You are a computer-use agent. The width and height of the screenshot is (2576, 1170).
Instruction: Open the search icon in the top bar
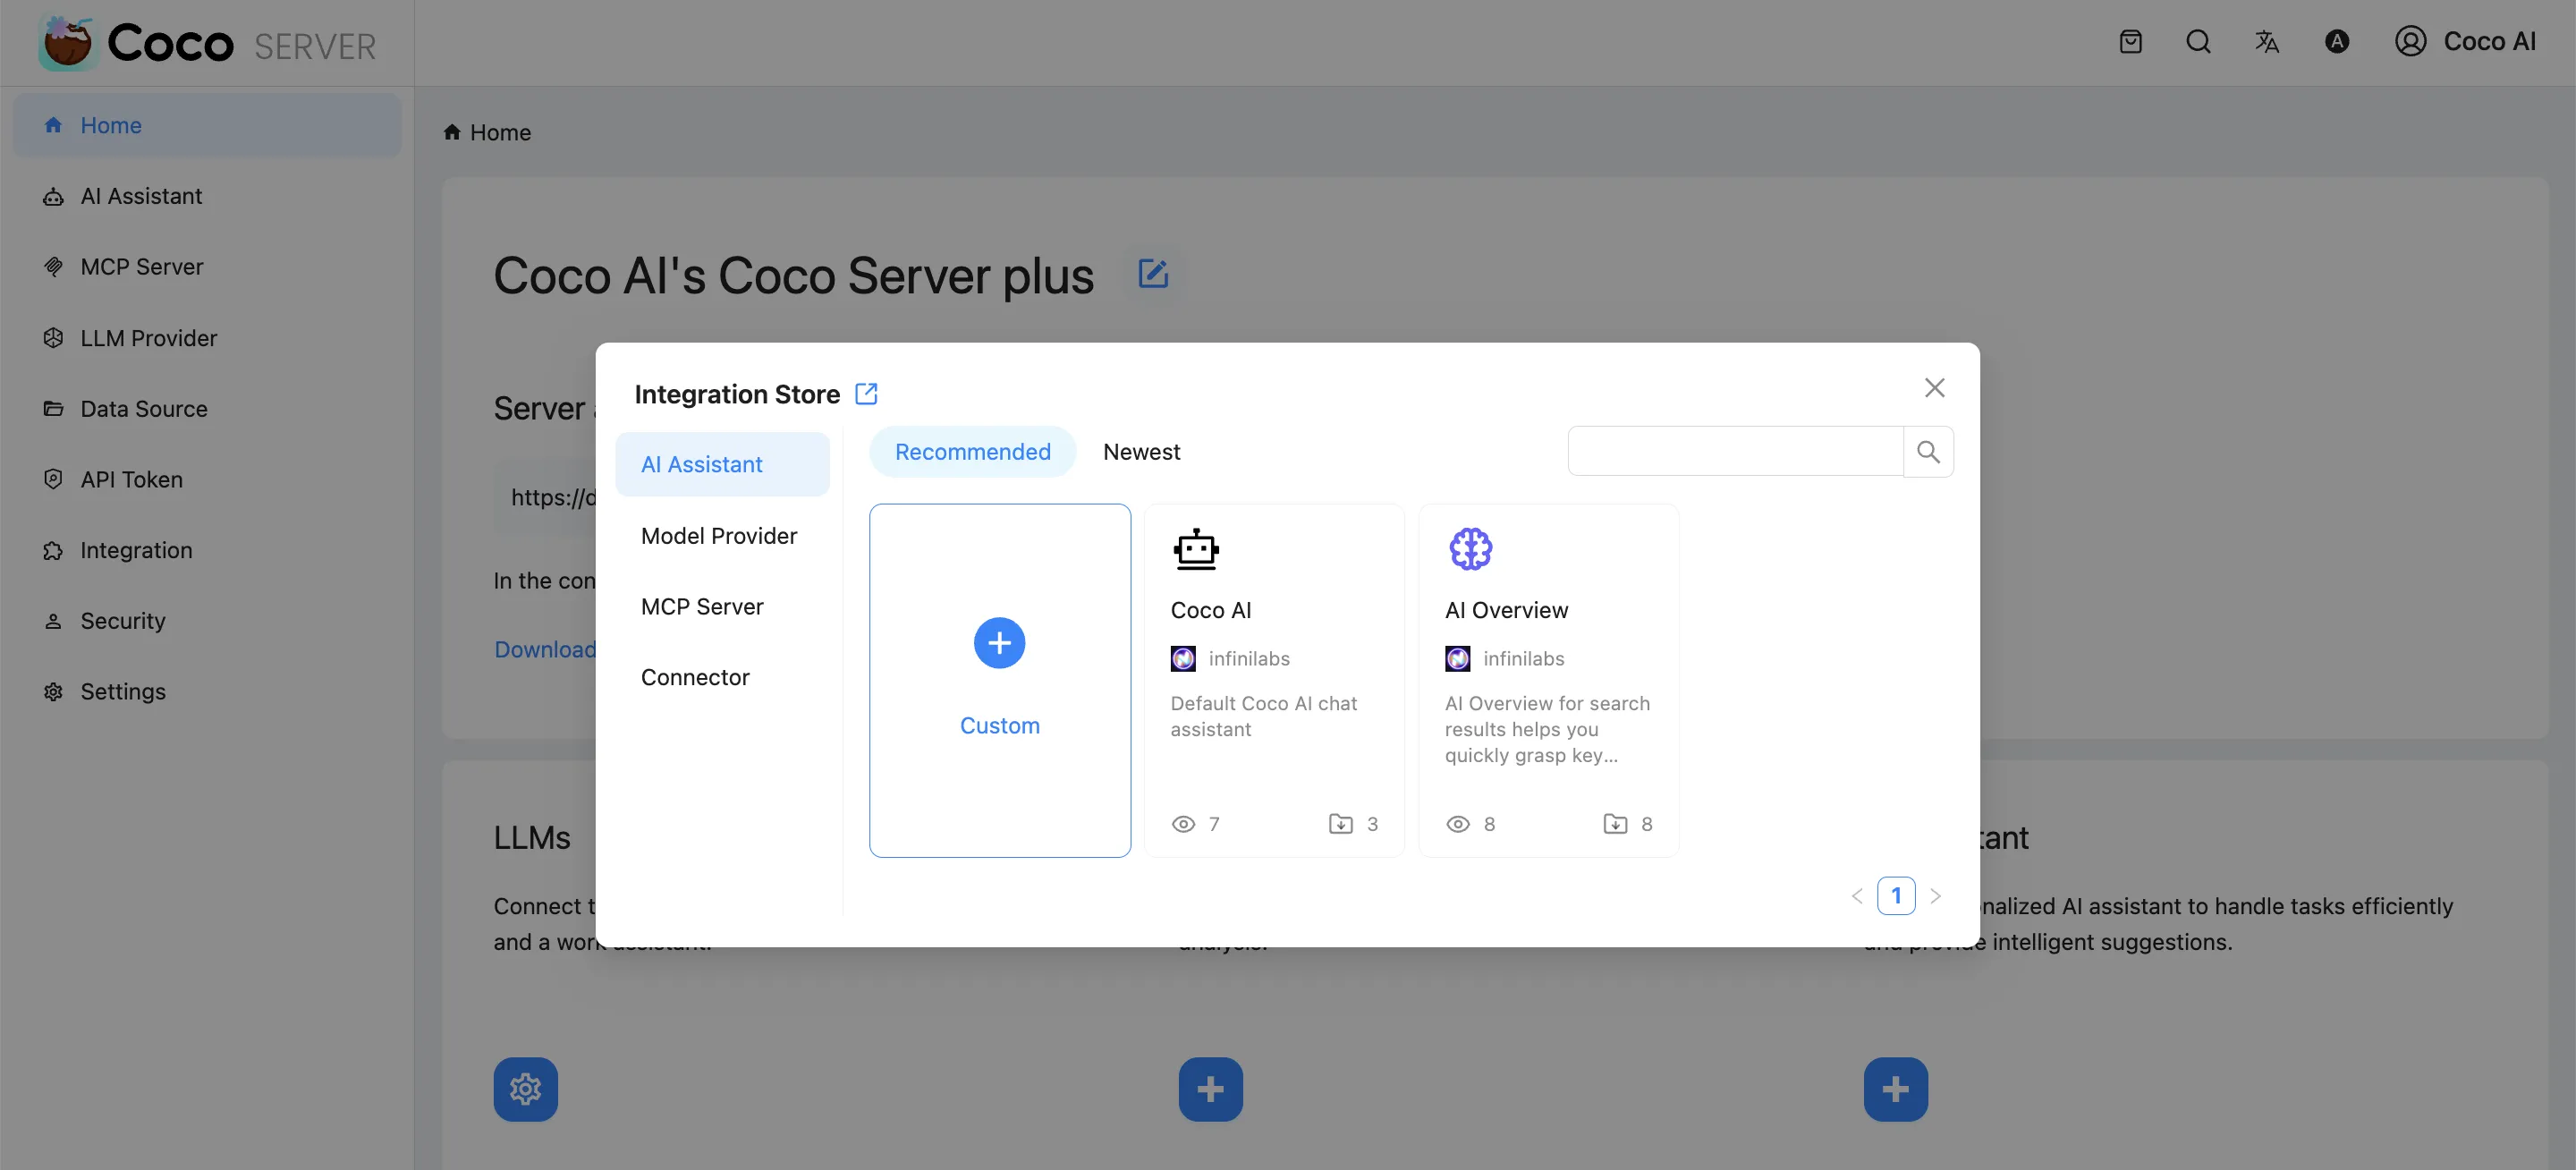[2198, 41]
